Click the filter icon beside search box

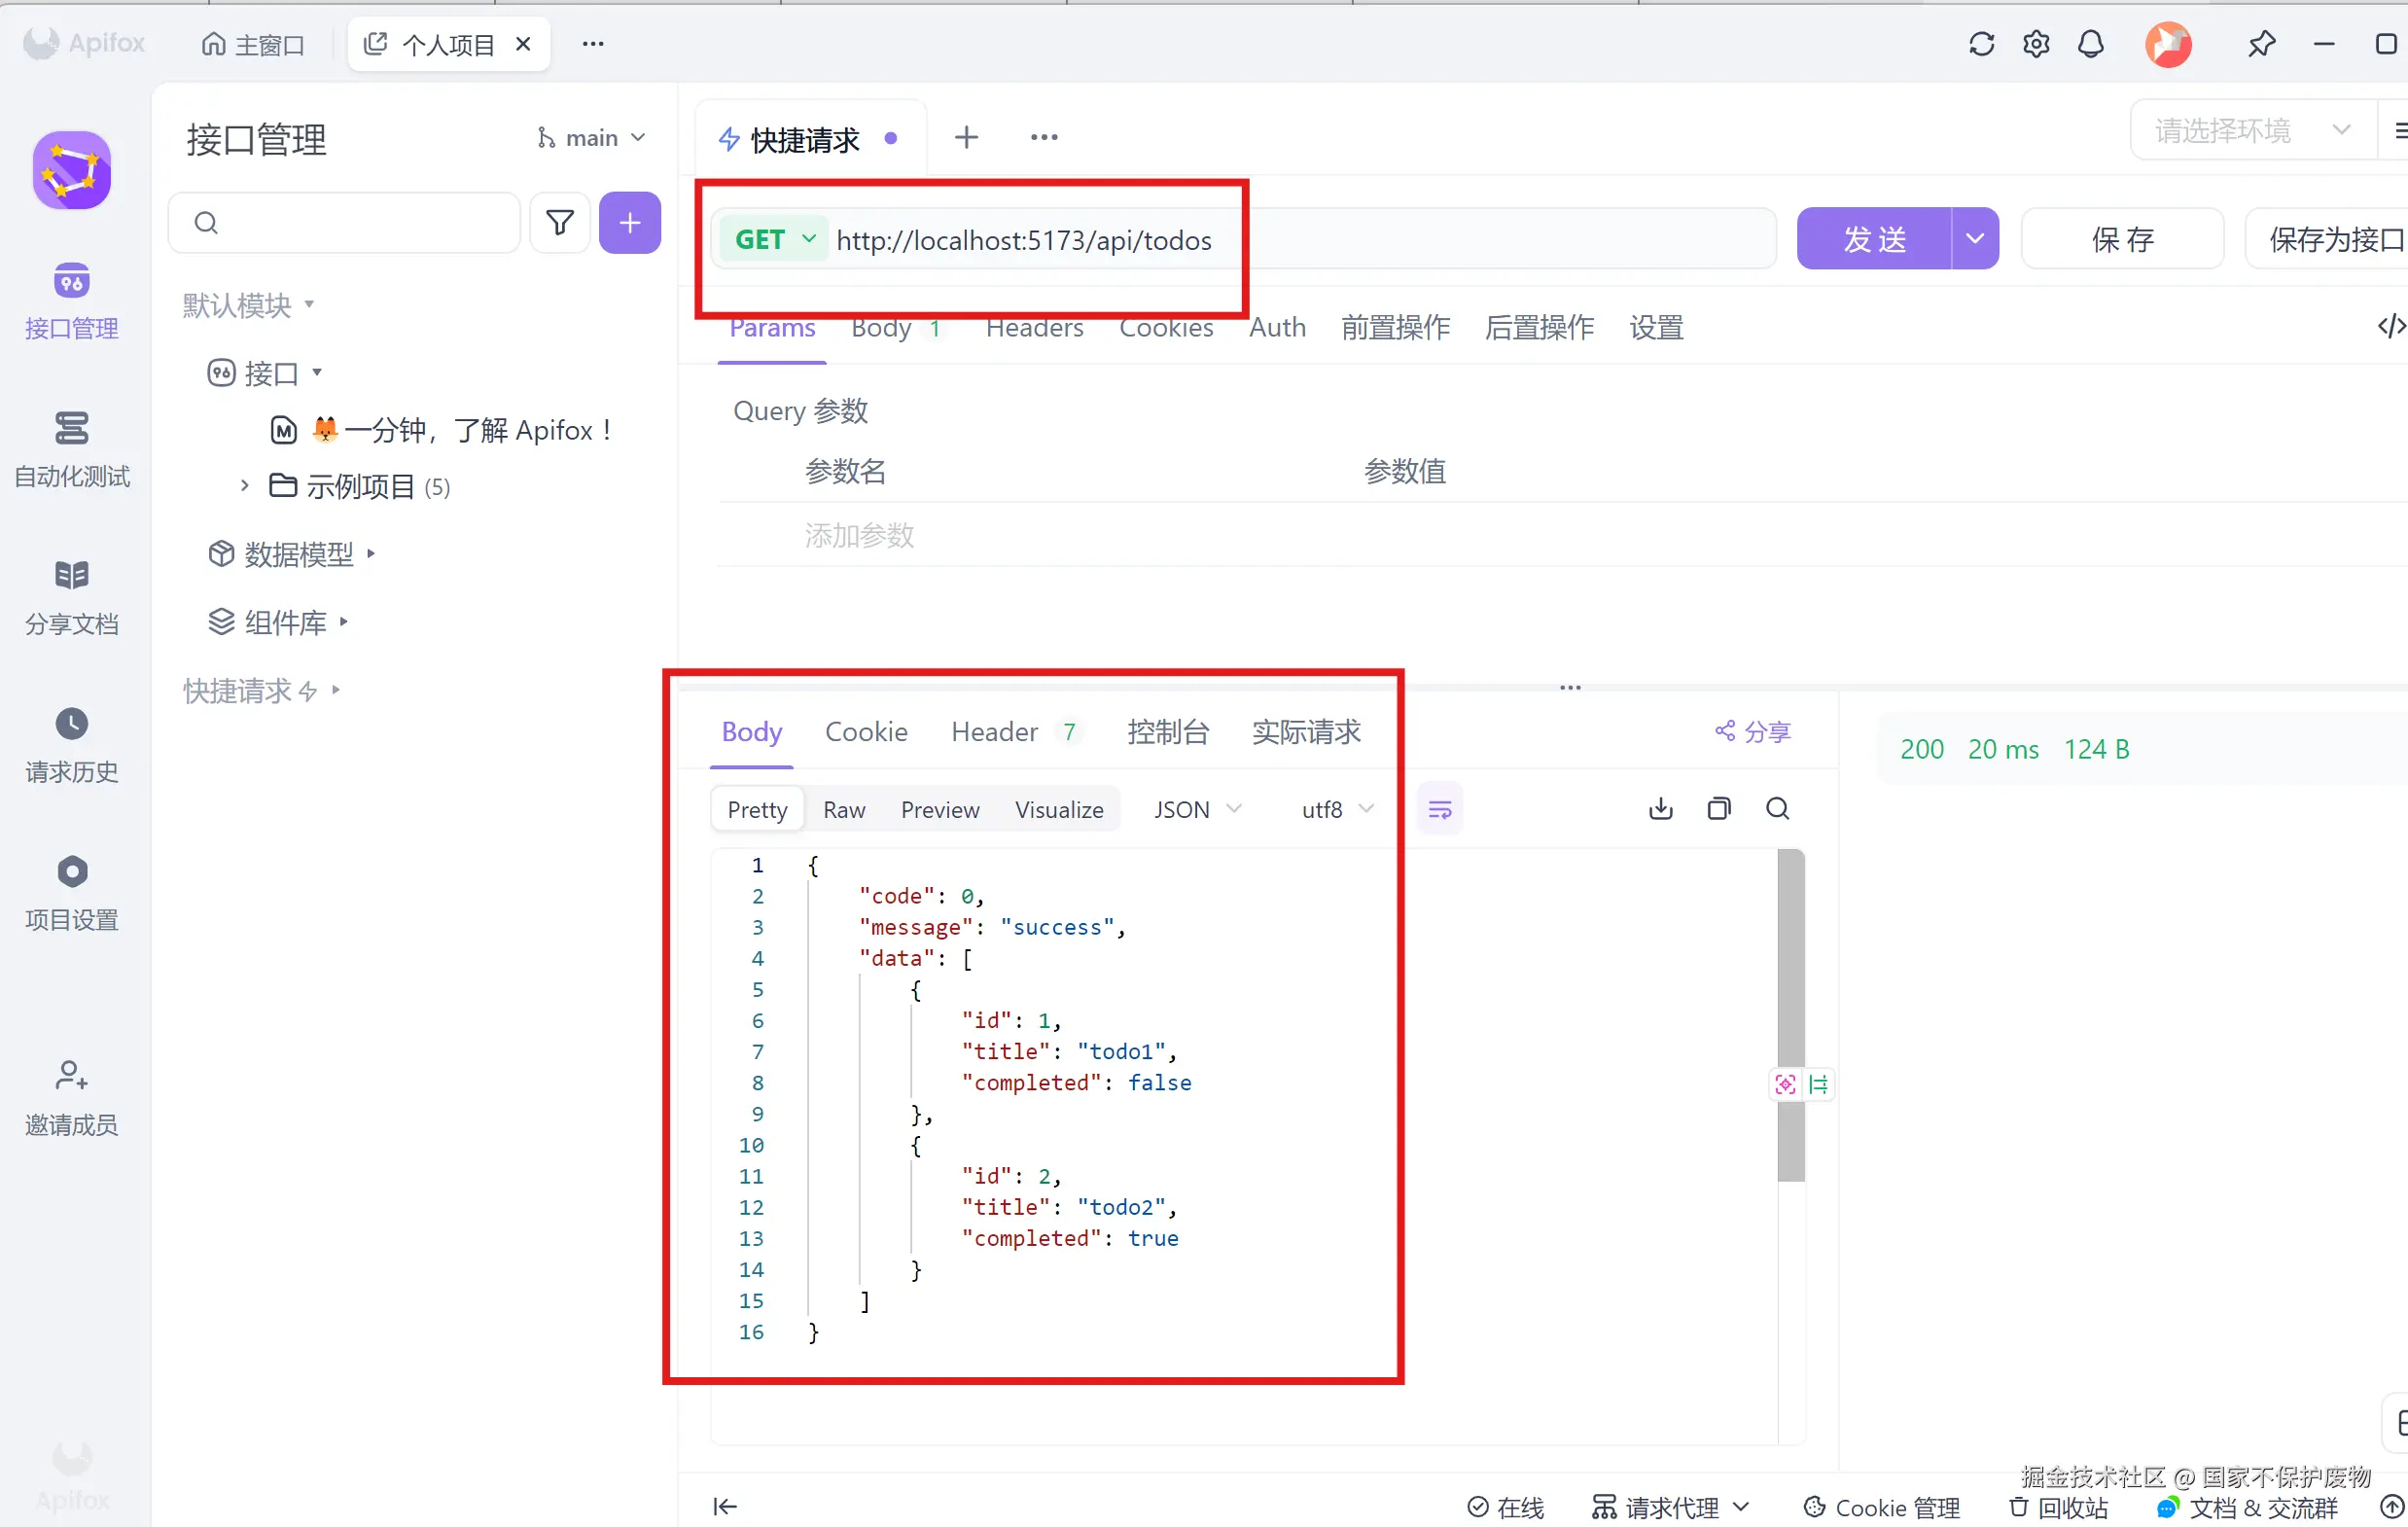click(560, 222)
